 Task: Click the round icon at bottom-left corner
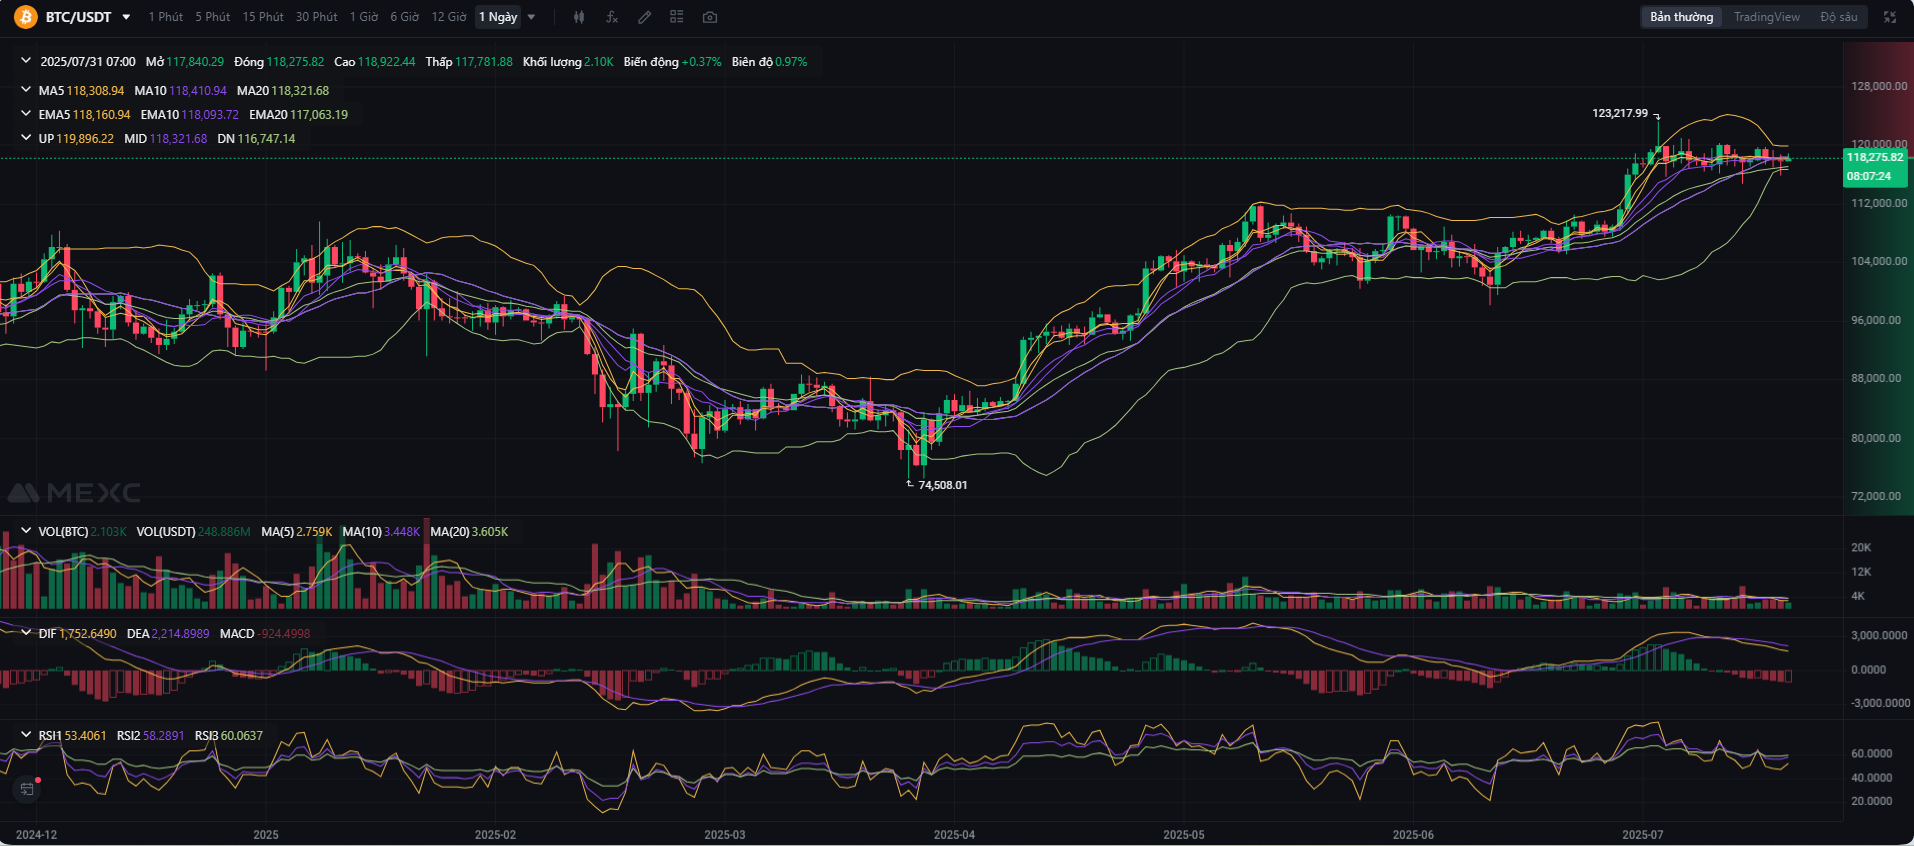click(x=27, y=789)
